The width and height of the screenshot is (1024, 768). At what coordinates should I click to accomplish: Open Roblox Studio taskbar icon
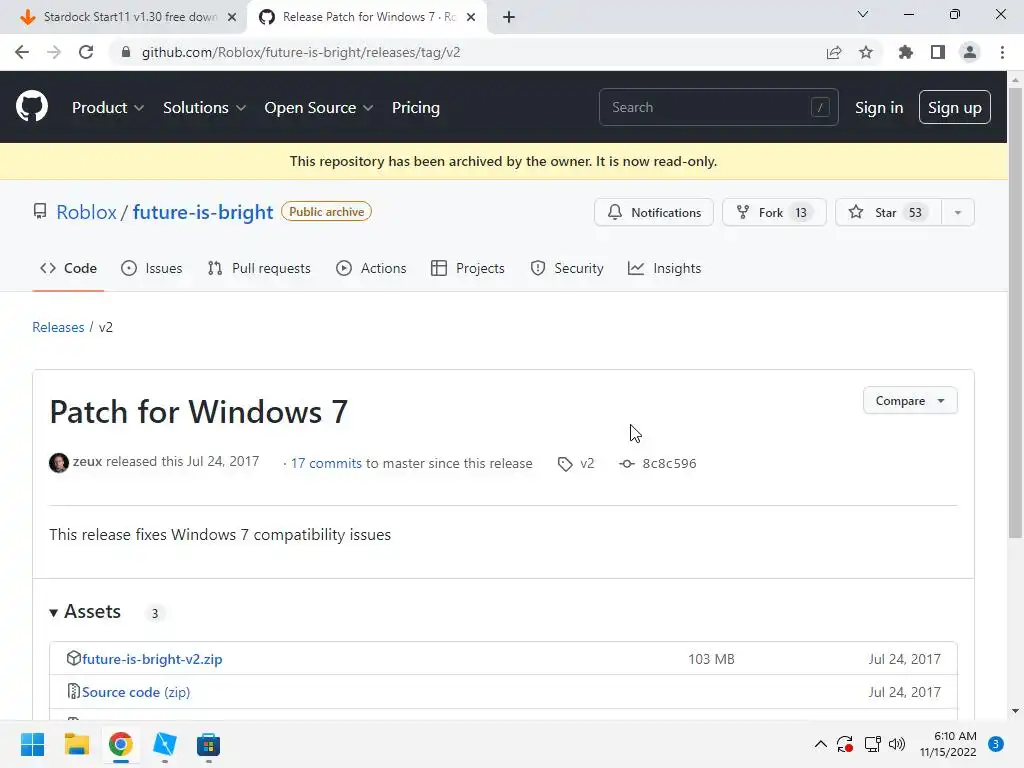pyautogui.click(x=165, y=744)
